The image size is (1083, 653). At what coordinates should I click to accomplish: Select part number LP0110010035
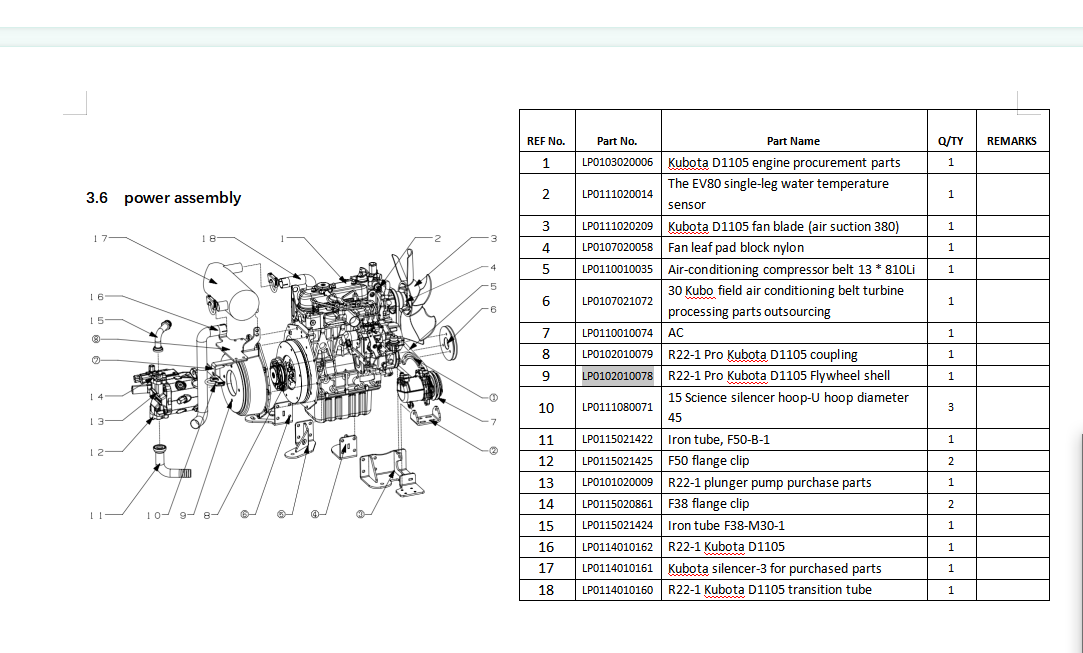pyautogui.click(x=617, y=269)
